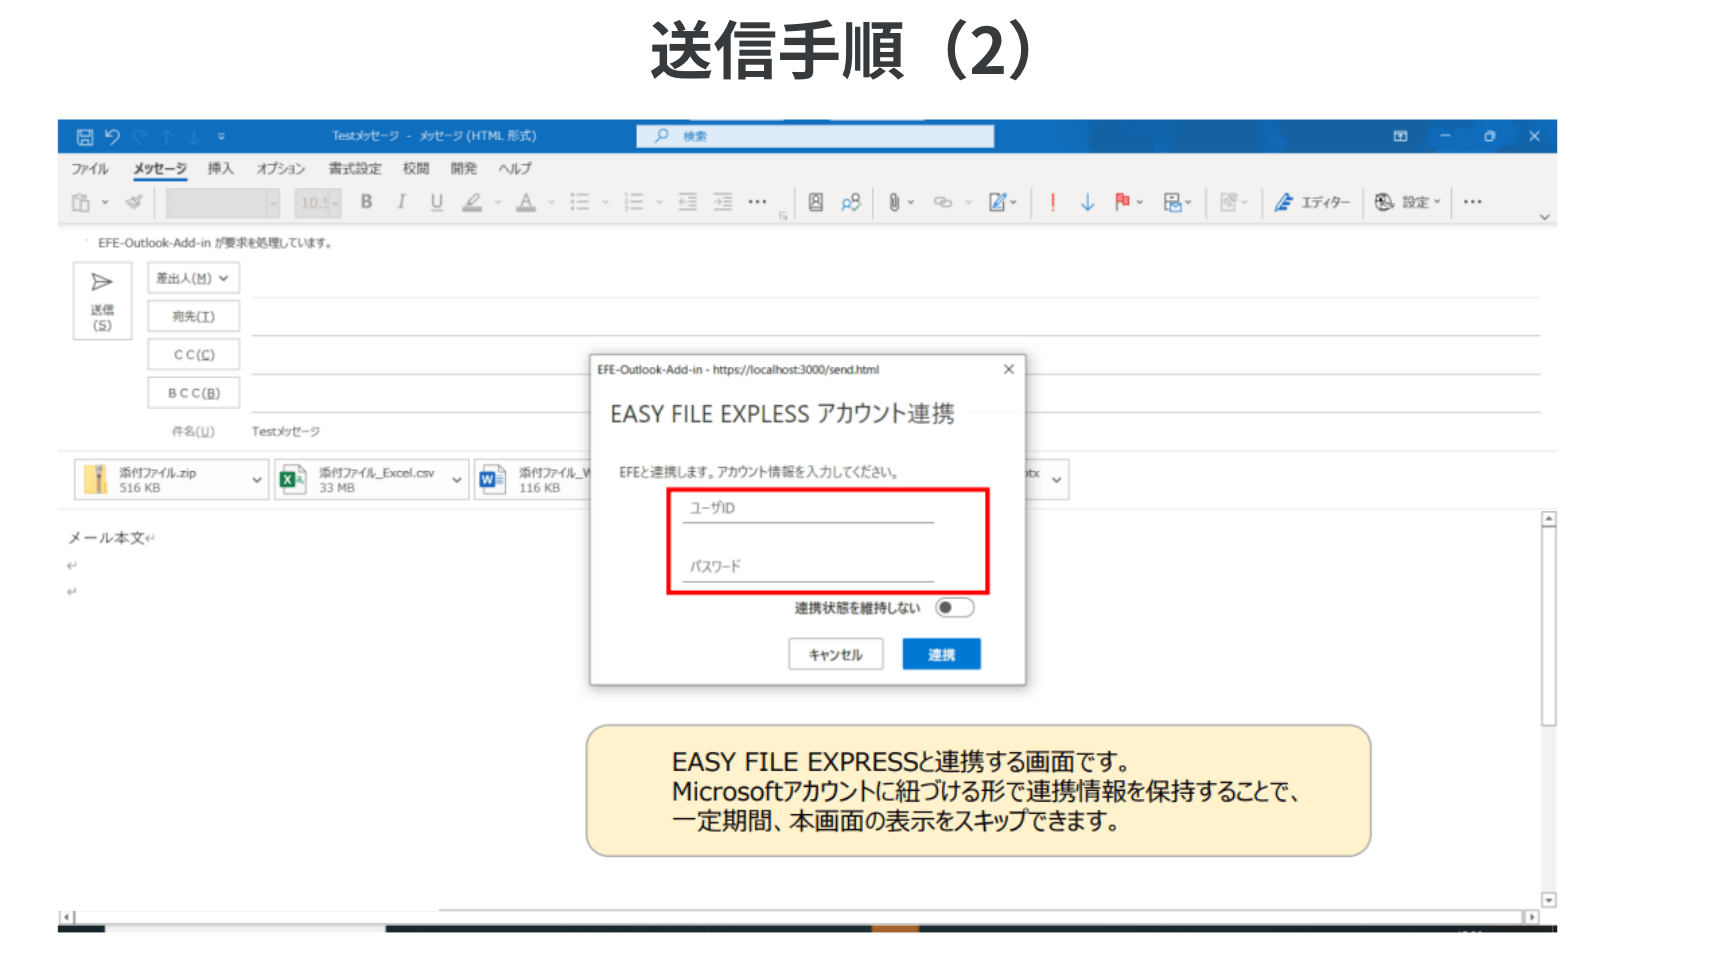Insert a bulleted list
Screen dimensions: 1720x971
pyautogui.click(x=580, y=202)
